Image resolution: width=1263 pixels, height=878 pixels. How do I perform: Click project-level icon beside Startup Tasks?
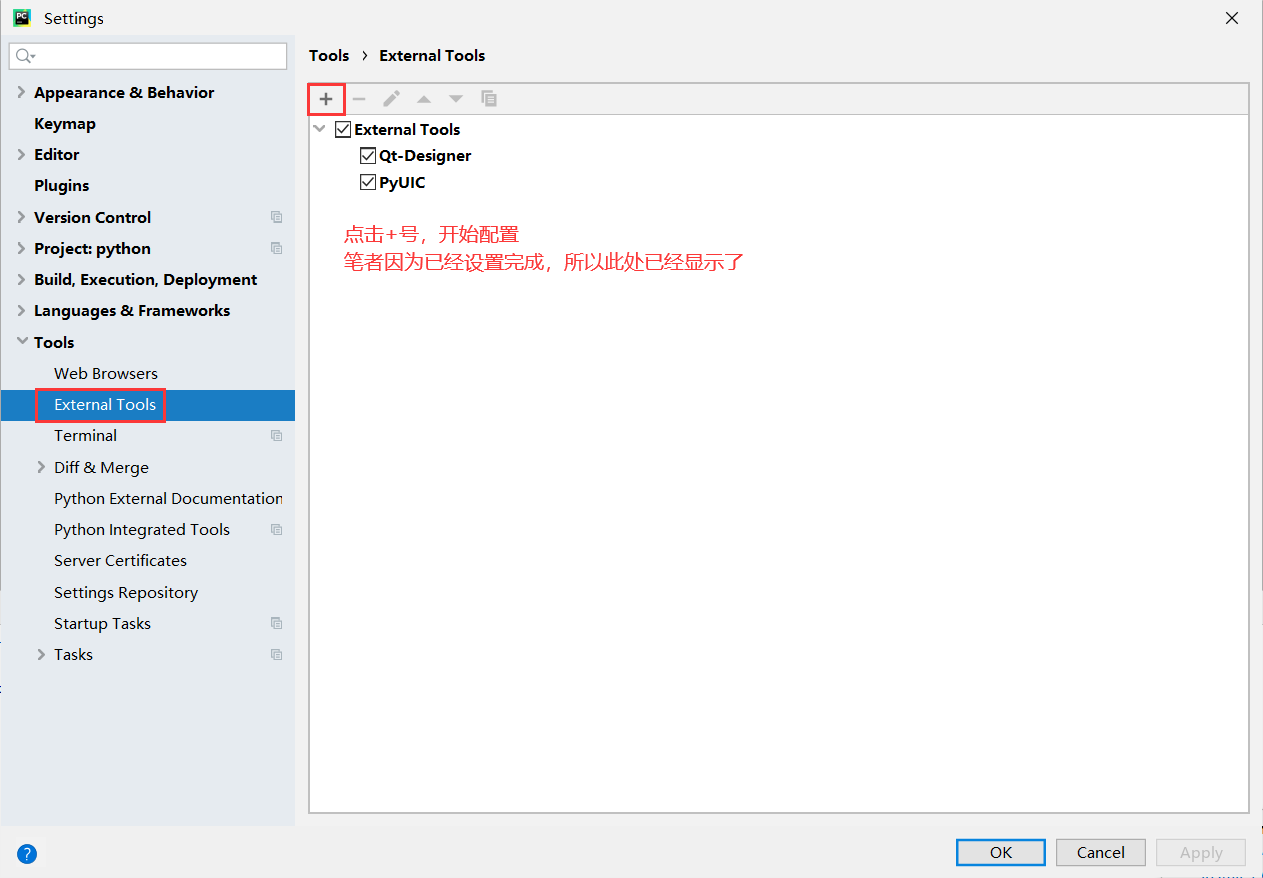[277, 623]
